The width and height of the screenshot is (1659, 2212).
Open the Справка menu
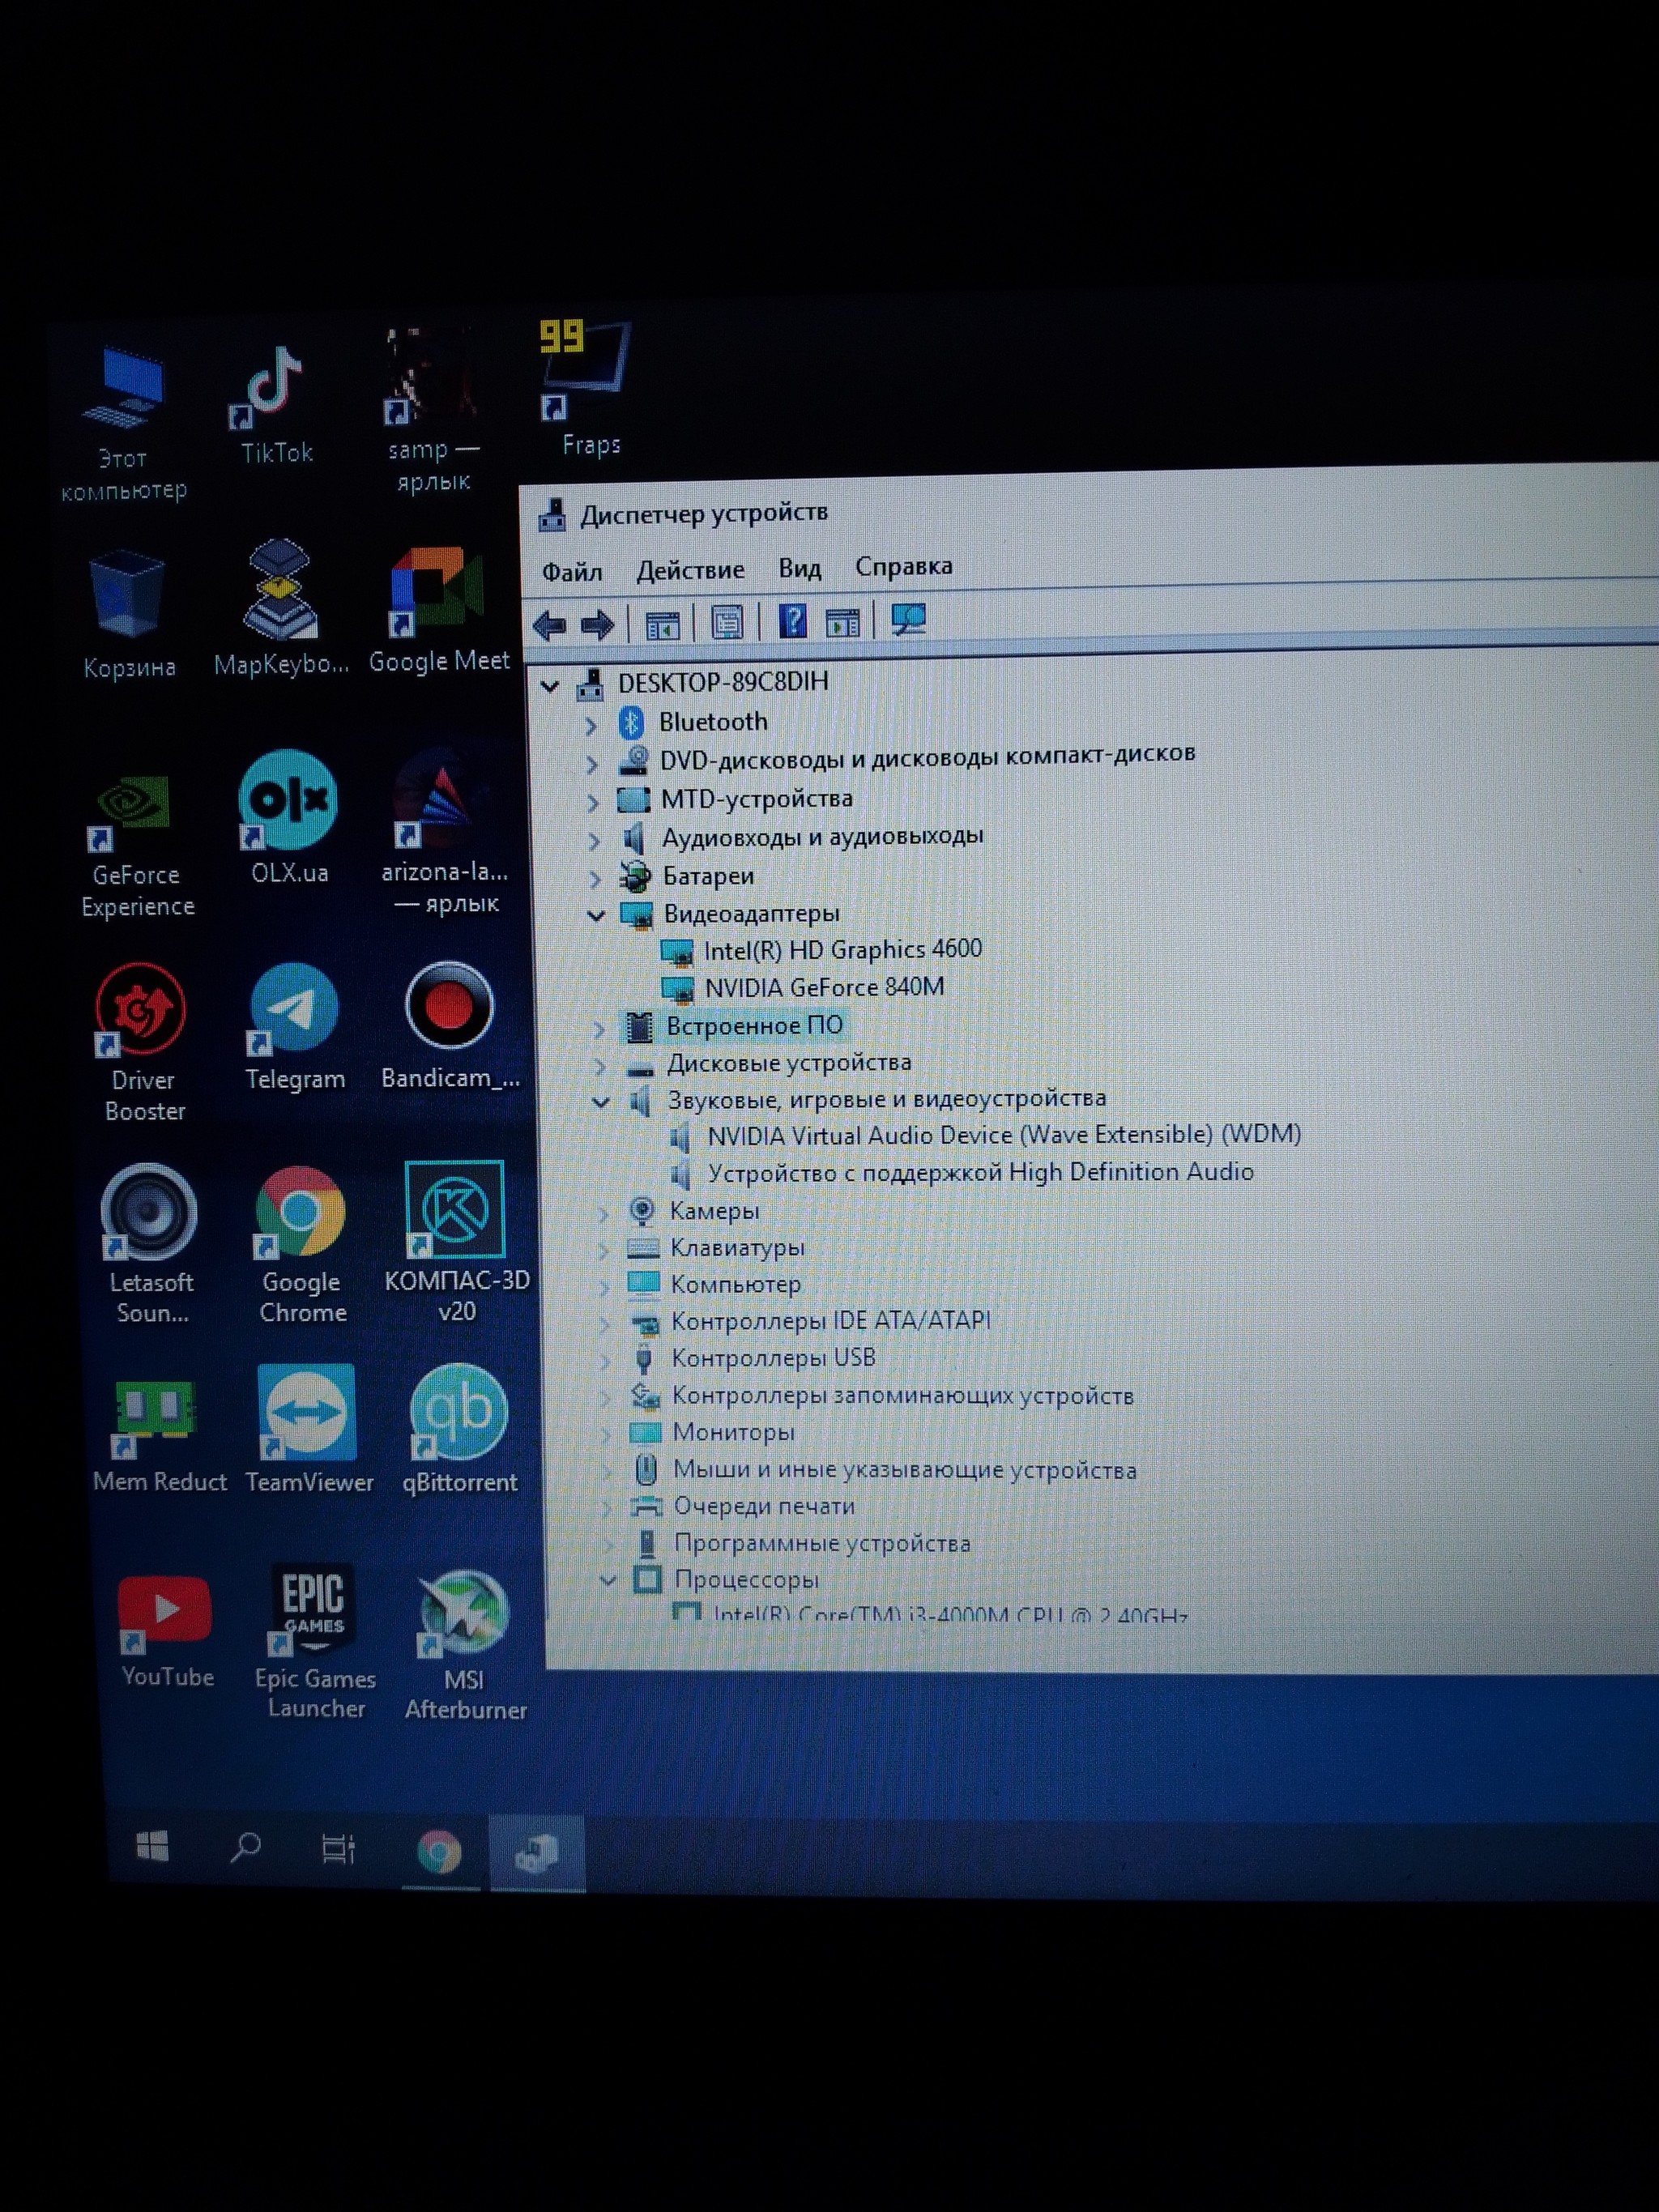(903, 566)
